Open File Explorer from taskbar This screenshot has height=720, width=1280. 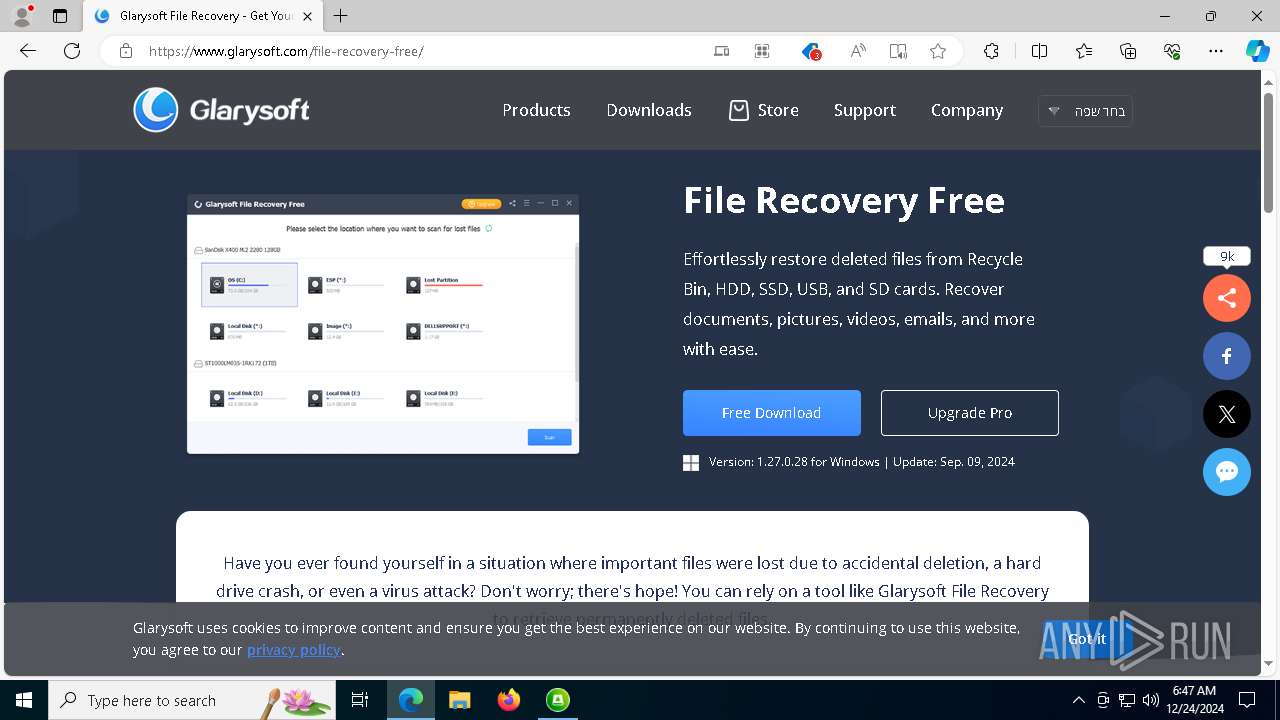(460, 700)
